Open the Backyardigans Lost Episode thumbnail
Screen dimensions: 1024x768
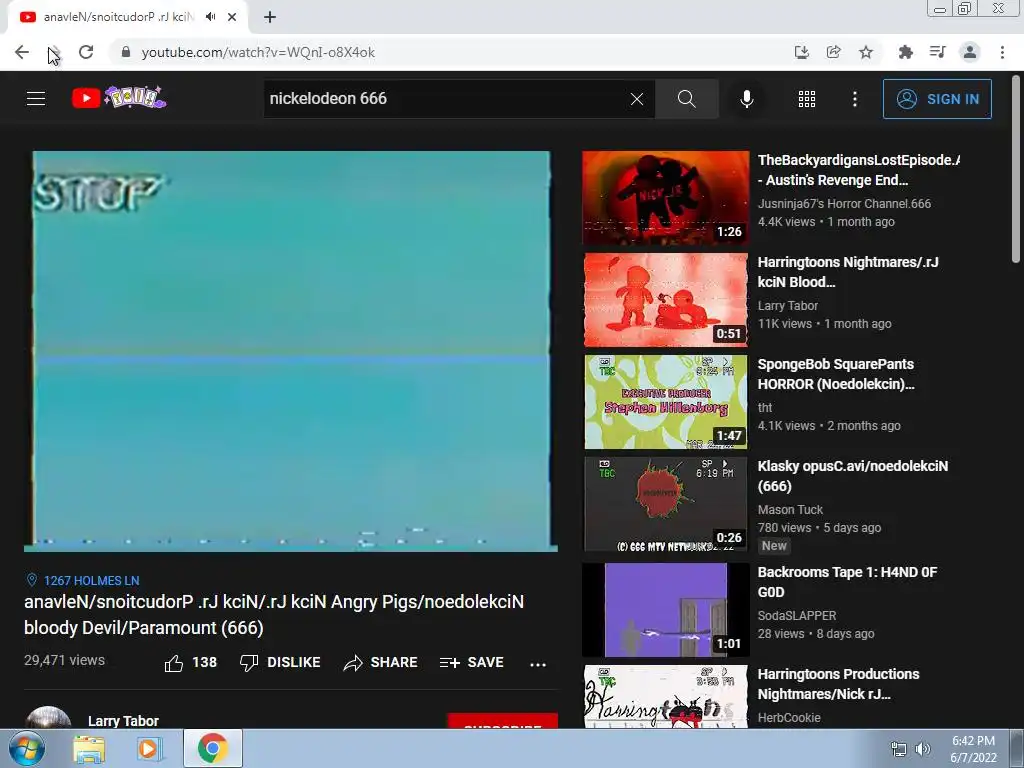(x=665, y=198)
